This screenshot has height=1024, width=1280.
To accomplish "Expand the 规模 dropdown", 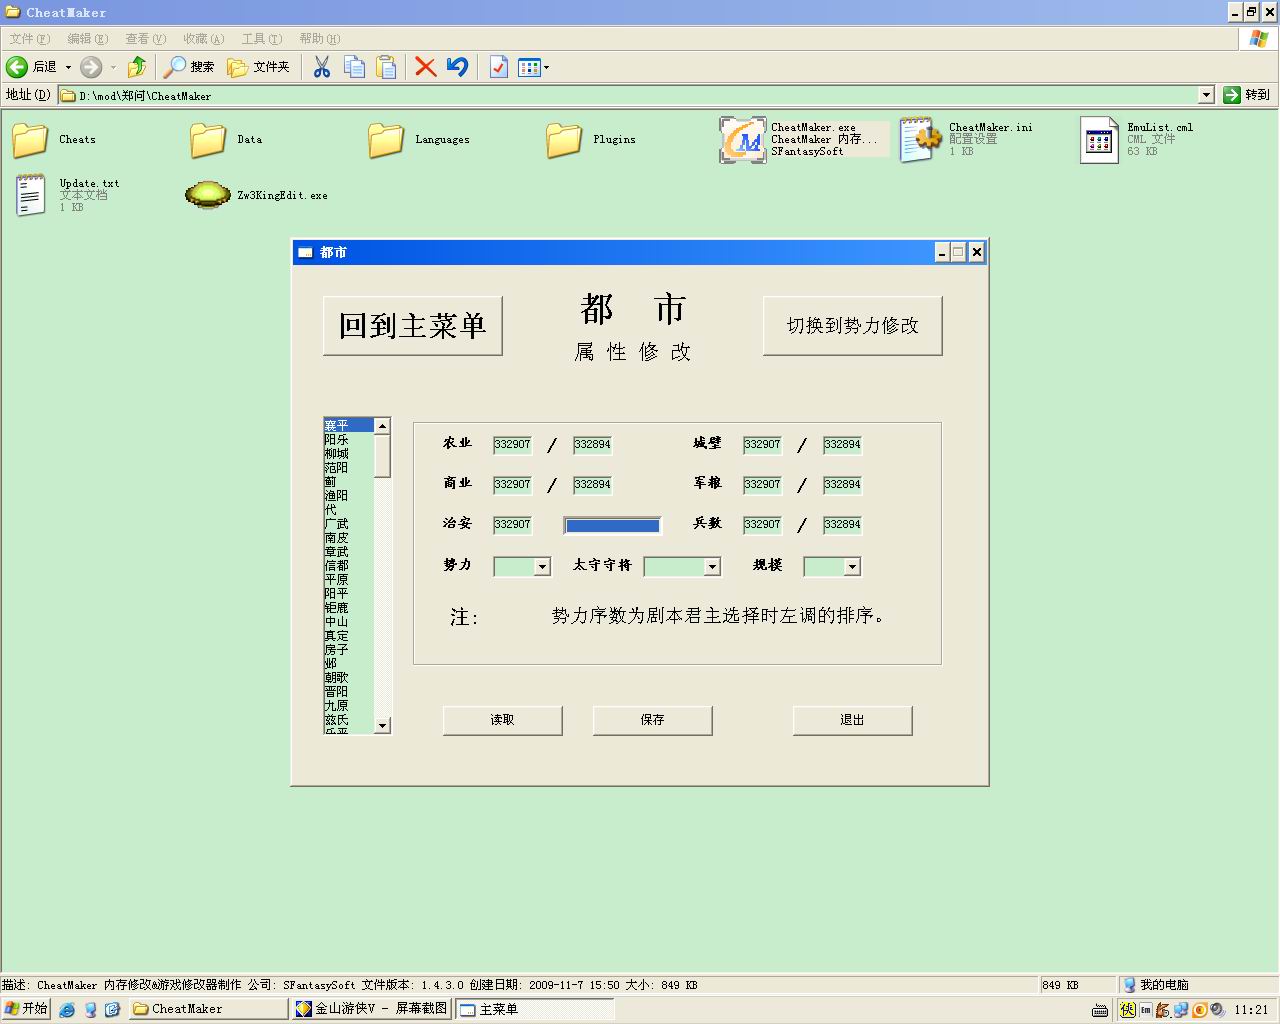I will pos(852,567).
